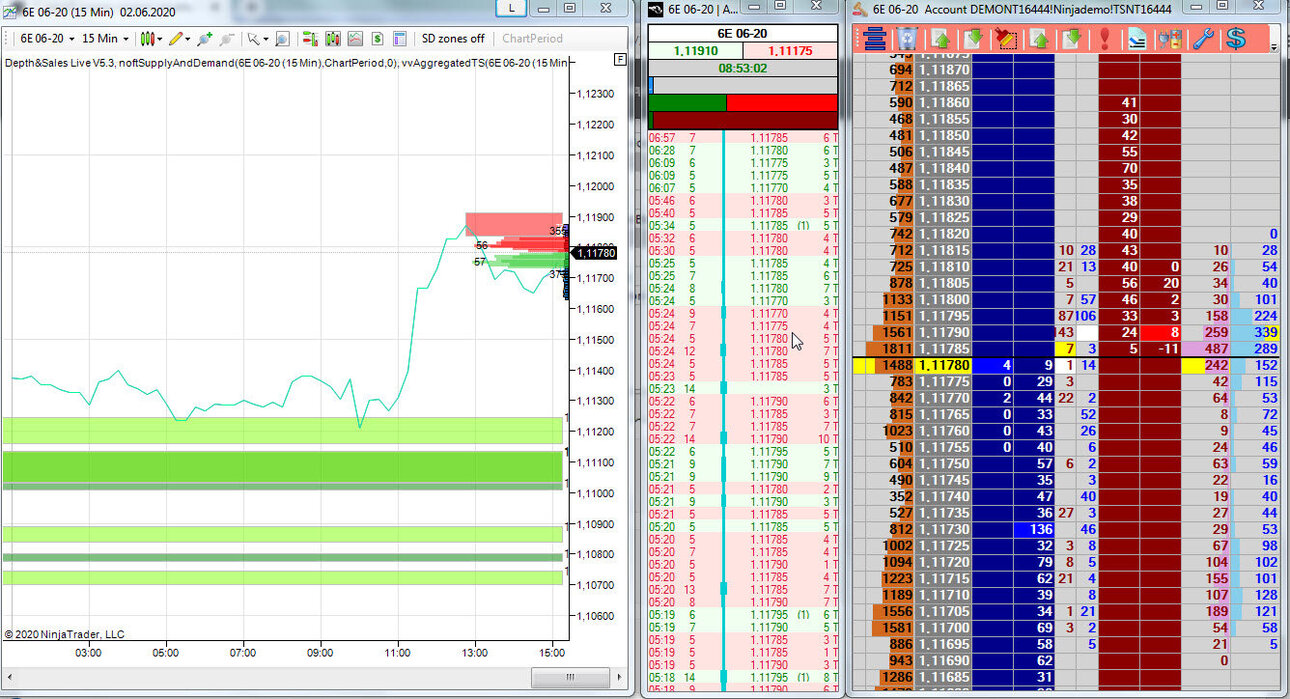Select the drawing tools pencil icon
This screenshot has height=699, width=1290.
(x=176, y=39)
